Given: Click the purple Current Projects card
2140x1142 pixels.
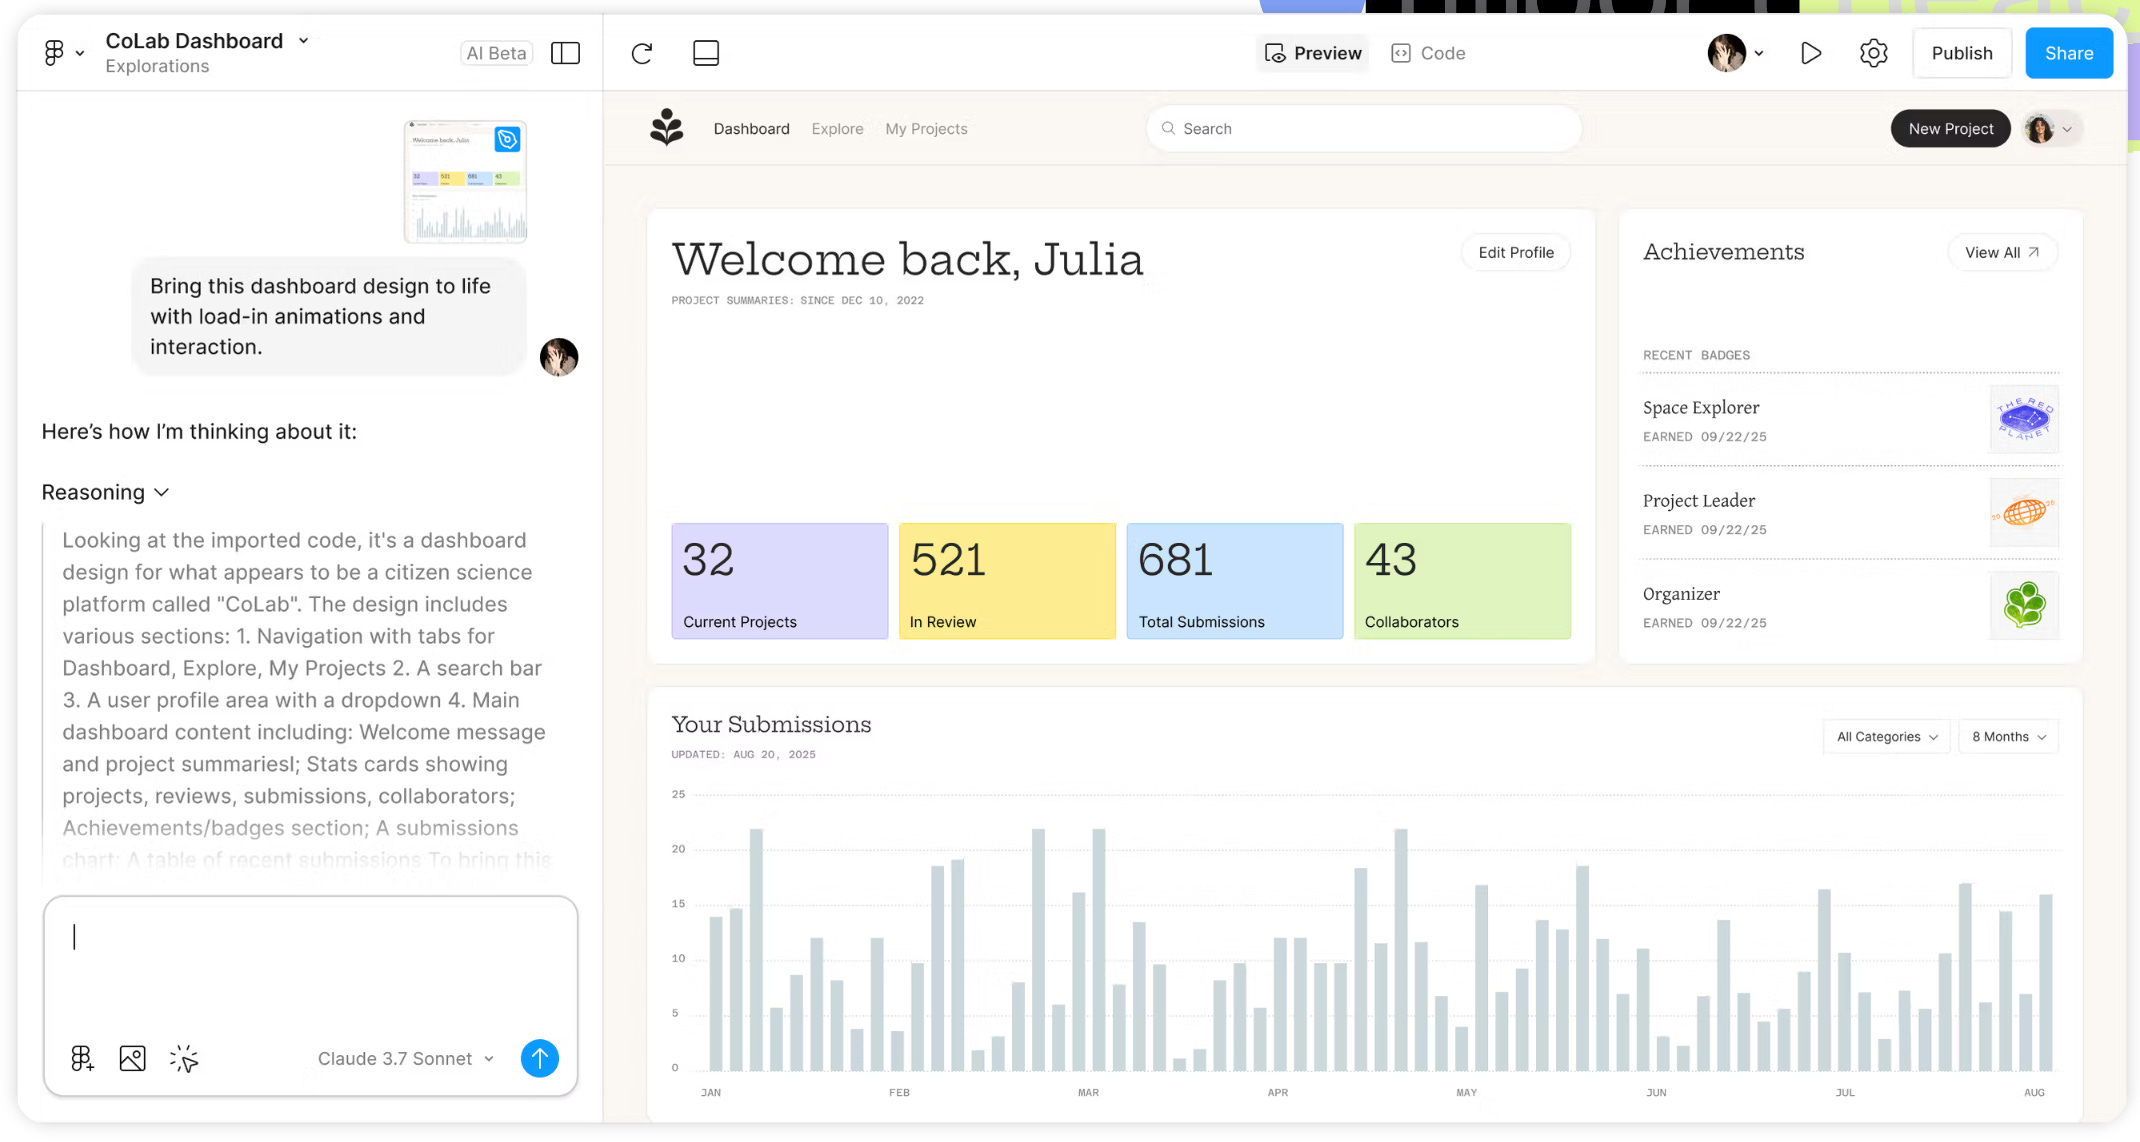Looking at the screenshot, I should pos(779,581).
